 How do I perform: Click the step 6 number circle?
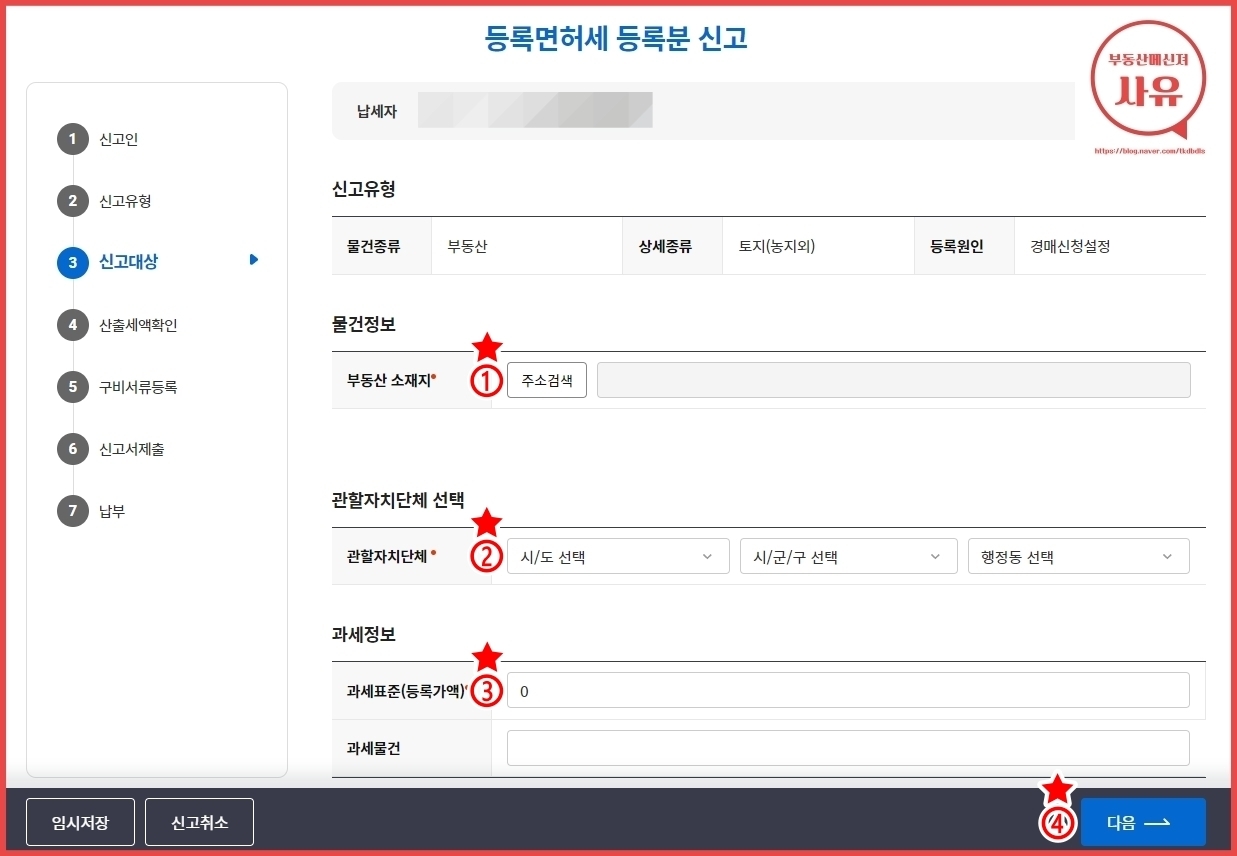tap(73, 449)
